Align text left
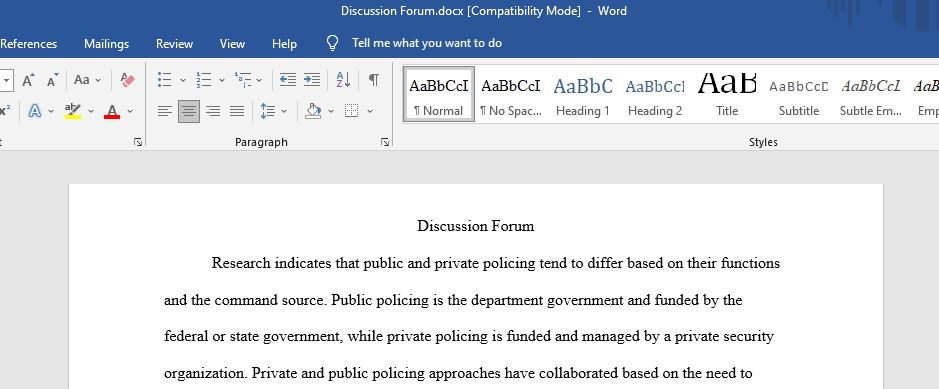 pos(165,111)
